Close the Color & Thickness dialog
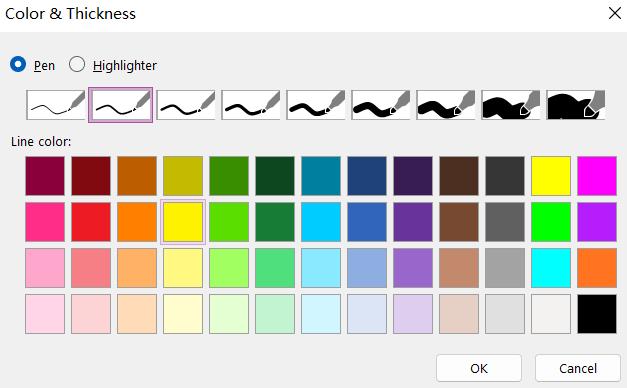The height and width of the screenshot is (388, 627). (615, 13)
